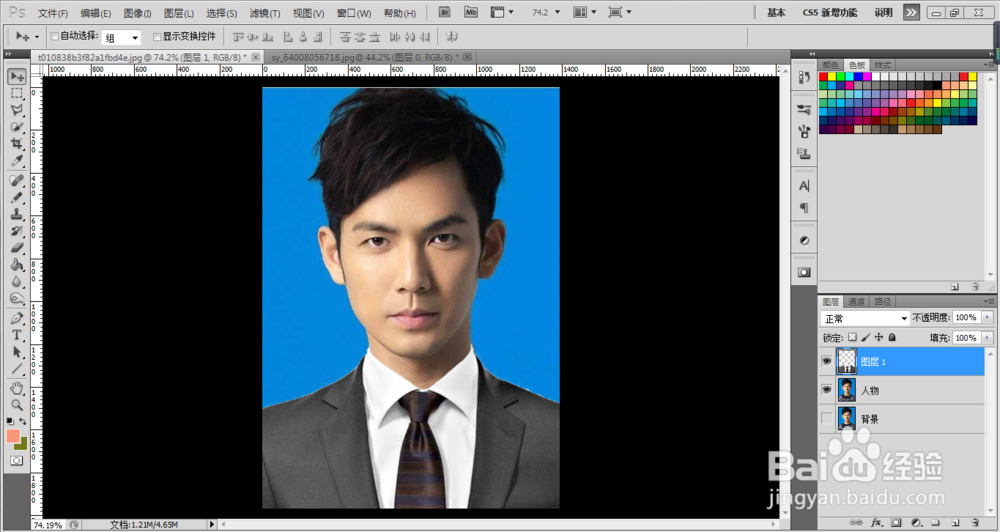Select the Quick Selection tool

pos(17,127)
